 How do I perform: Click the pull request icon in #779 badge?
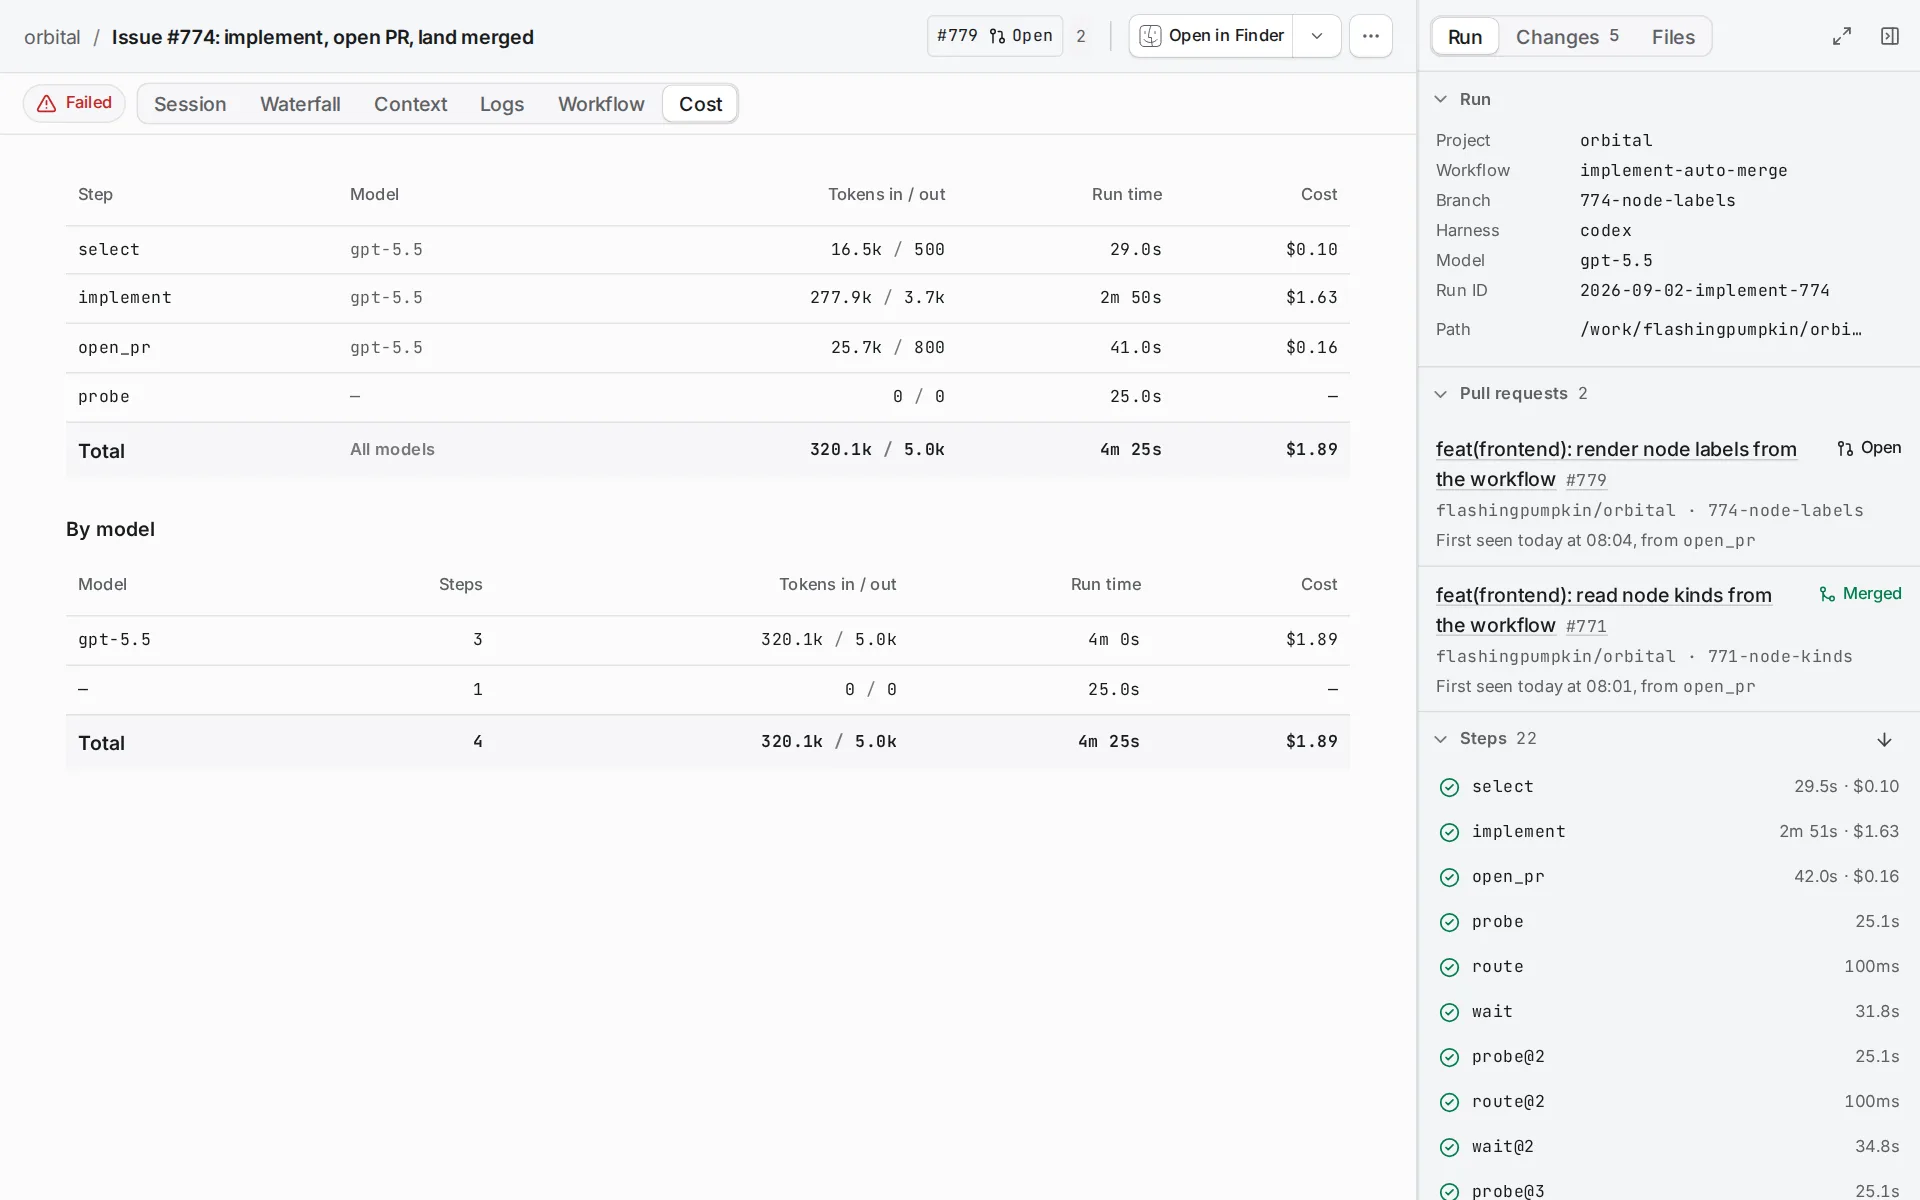tap(997, 37)
